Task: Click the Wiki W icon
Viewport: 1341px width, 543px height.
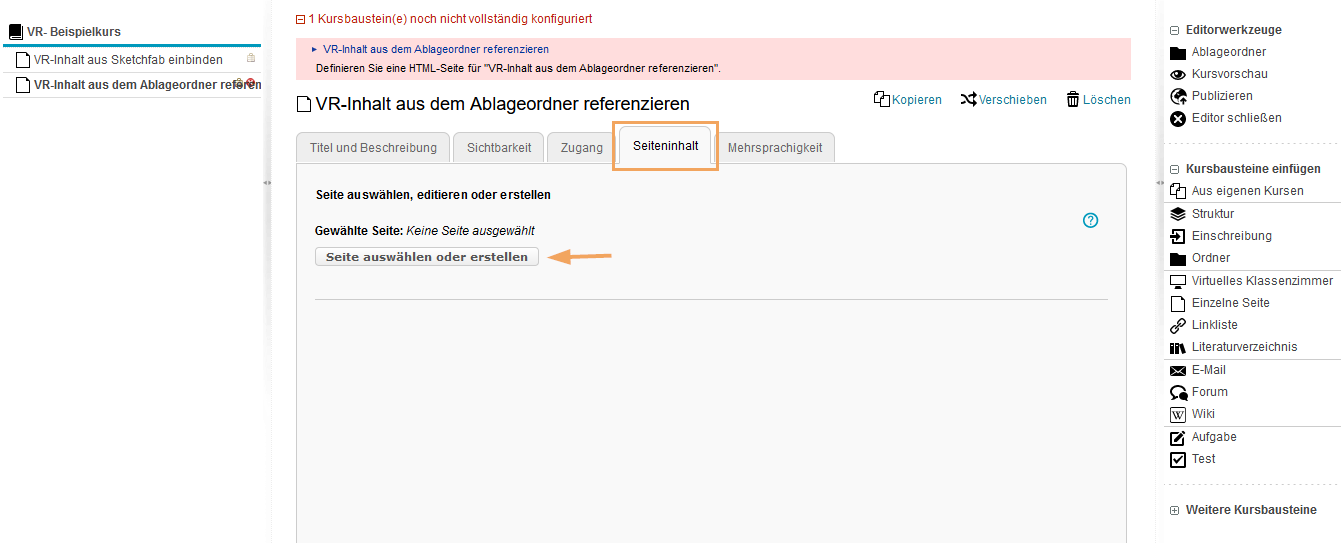Action: [1177, 415]
